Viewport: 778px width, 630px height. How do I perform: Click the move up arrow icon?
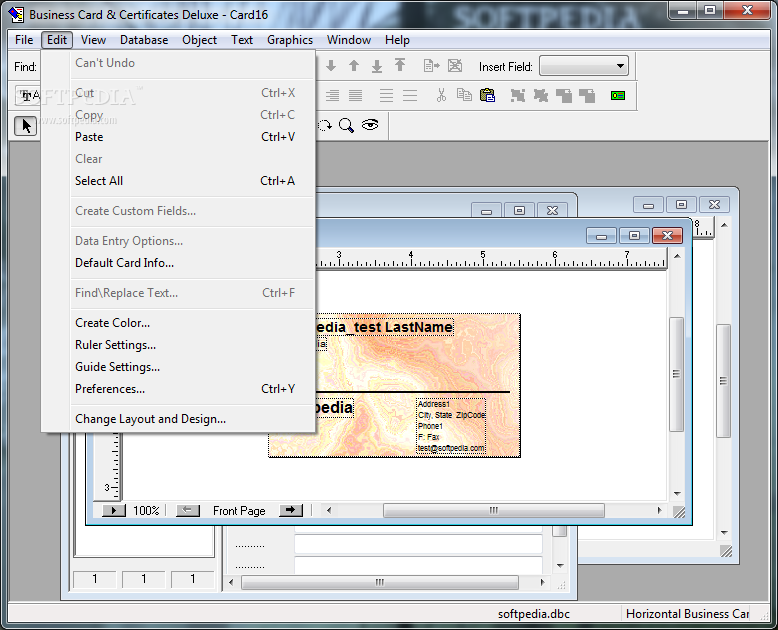[354, 65]
